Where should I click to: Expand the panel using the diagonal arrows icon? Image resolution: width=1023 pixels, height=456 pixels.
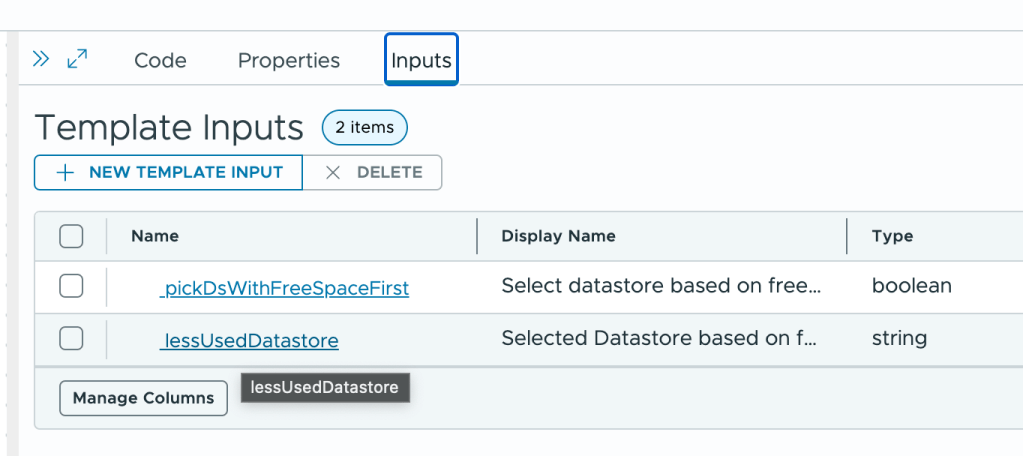[77, 59]
